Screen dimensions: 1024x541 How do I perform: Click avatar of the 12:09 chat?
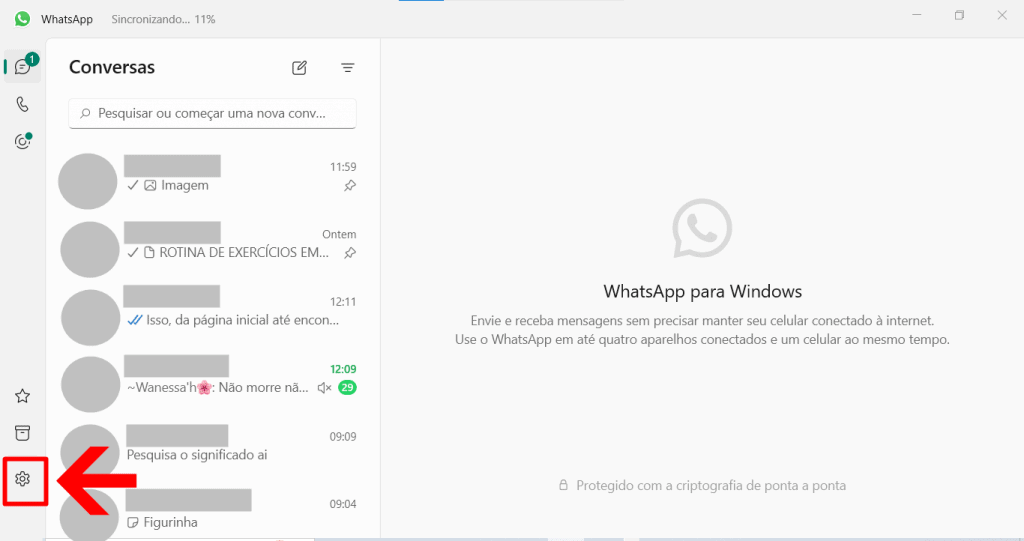click(x=90, y=384)
